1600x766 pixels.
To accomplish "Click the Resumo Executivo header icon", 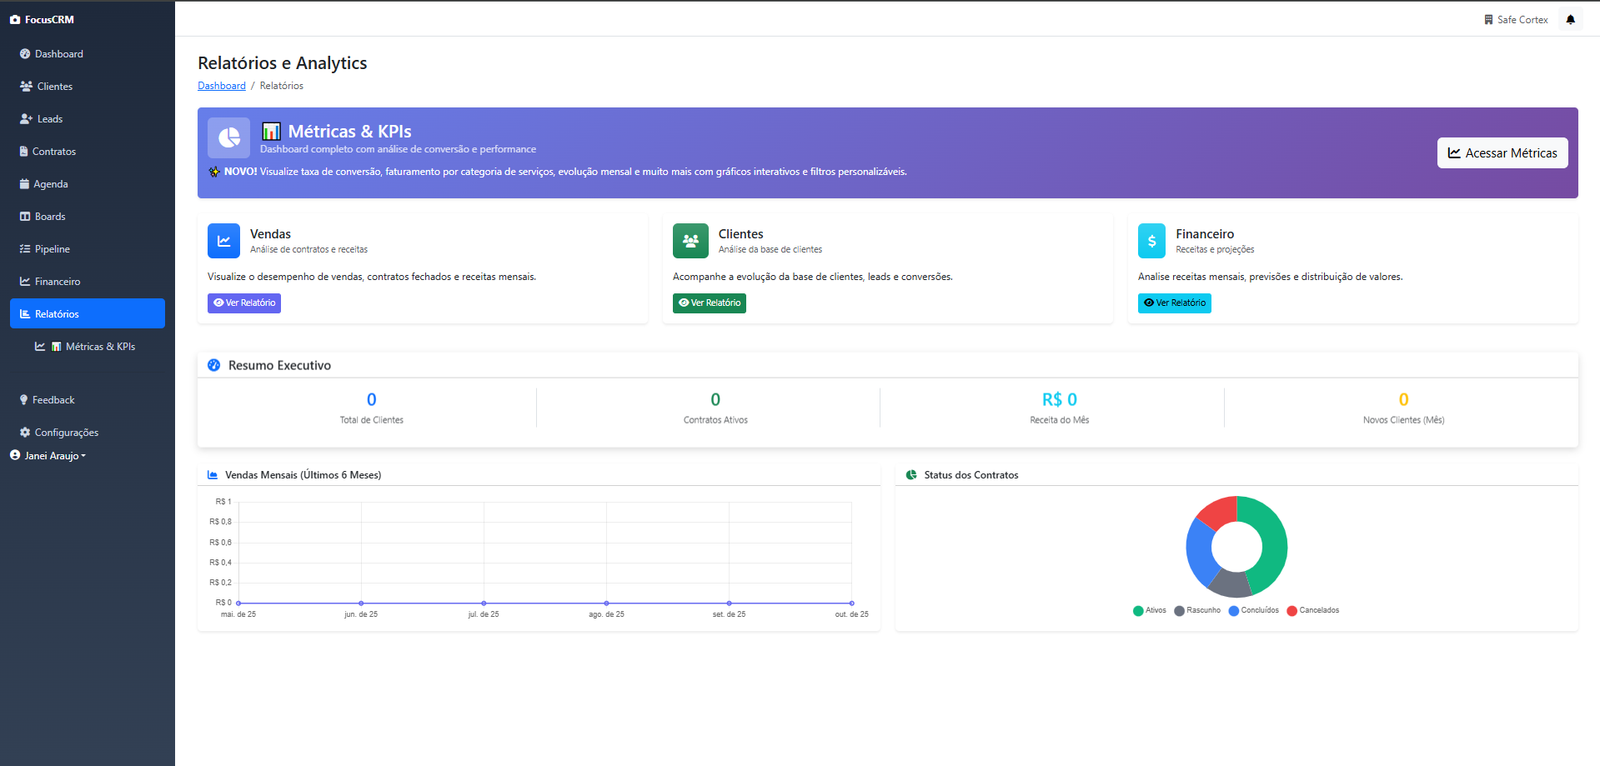I will point(214,365).
